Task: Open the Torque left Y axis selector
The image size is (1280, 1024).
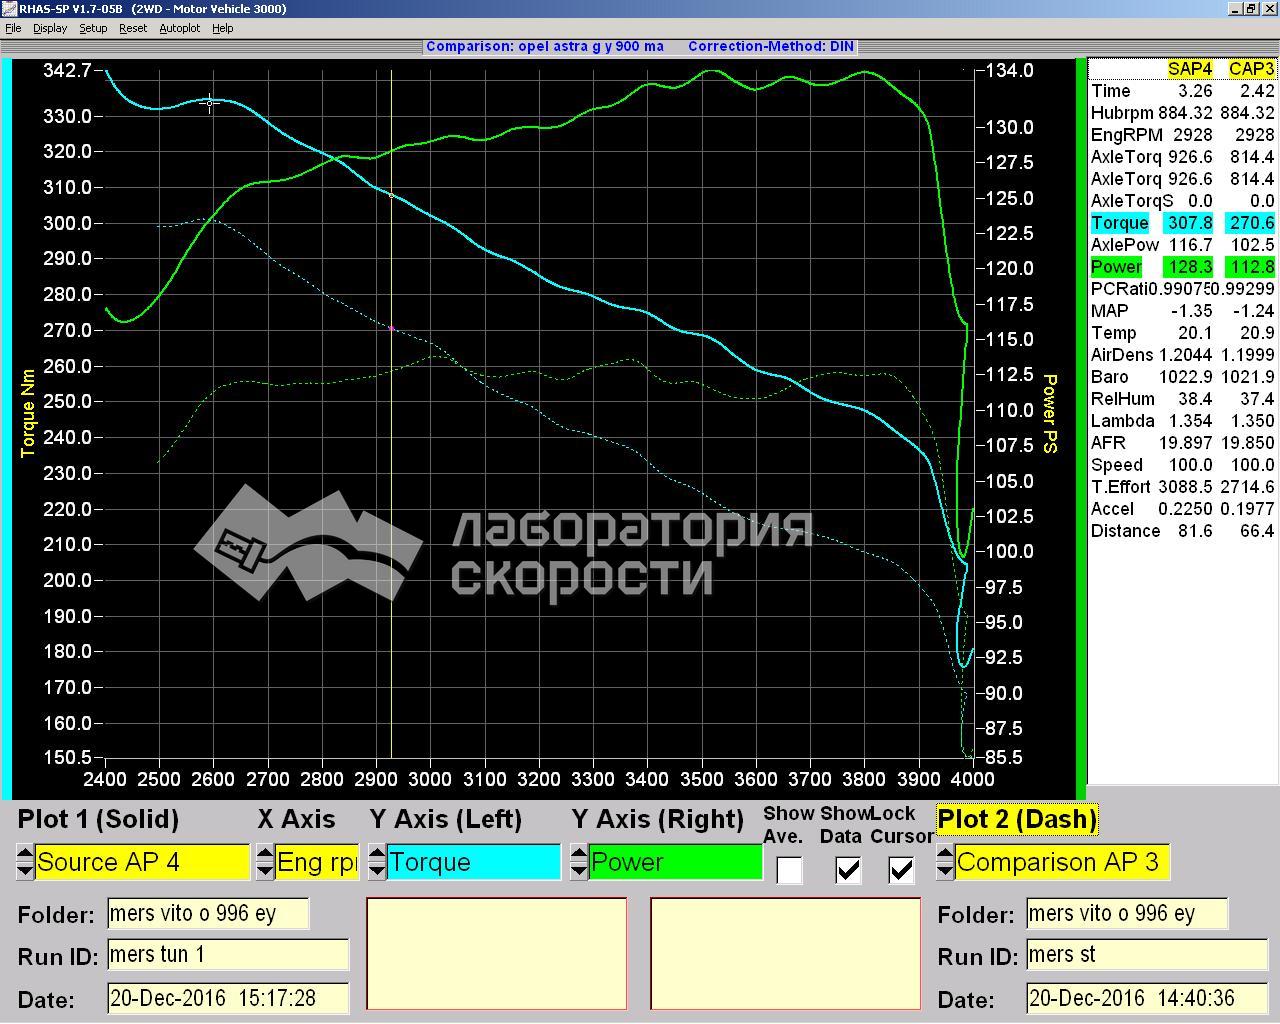Action: pyautogui.click(x=473, y=862)
